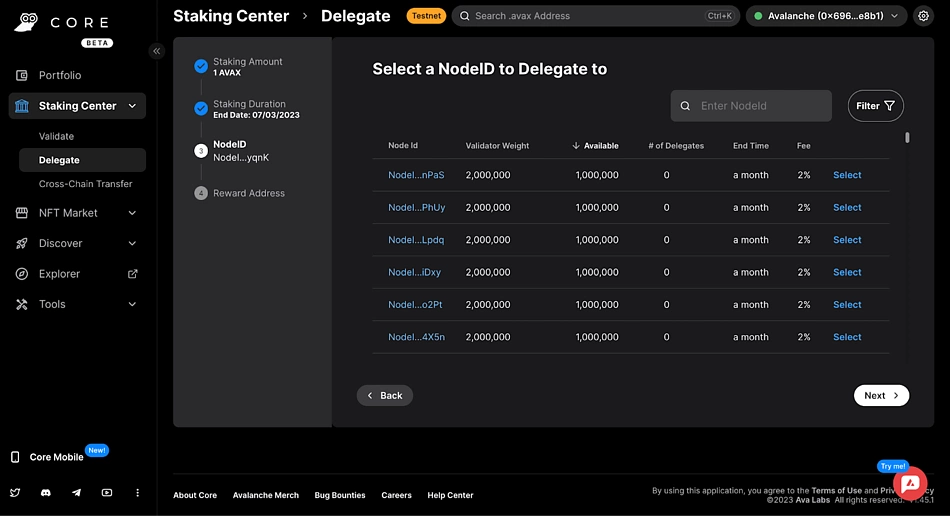Go to Validate under Staking Center
Image resolution: width=950 pixels, height=516 pixels.
coord(56,136)
